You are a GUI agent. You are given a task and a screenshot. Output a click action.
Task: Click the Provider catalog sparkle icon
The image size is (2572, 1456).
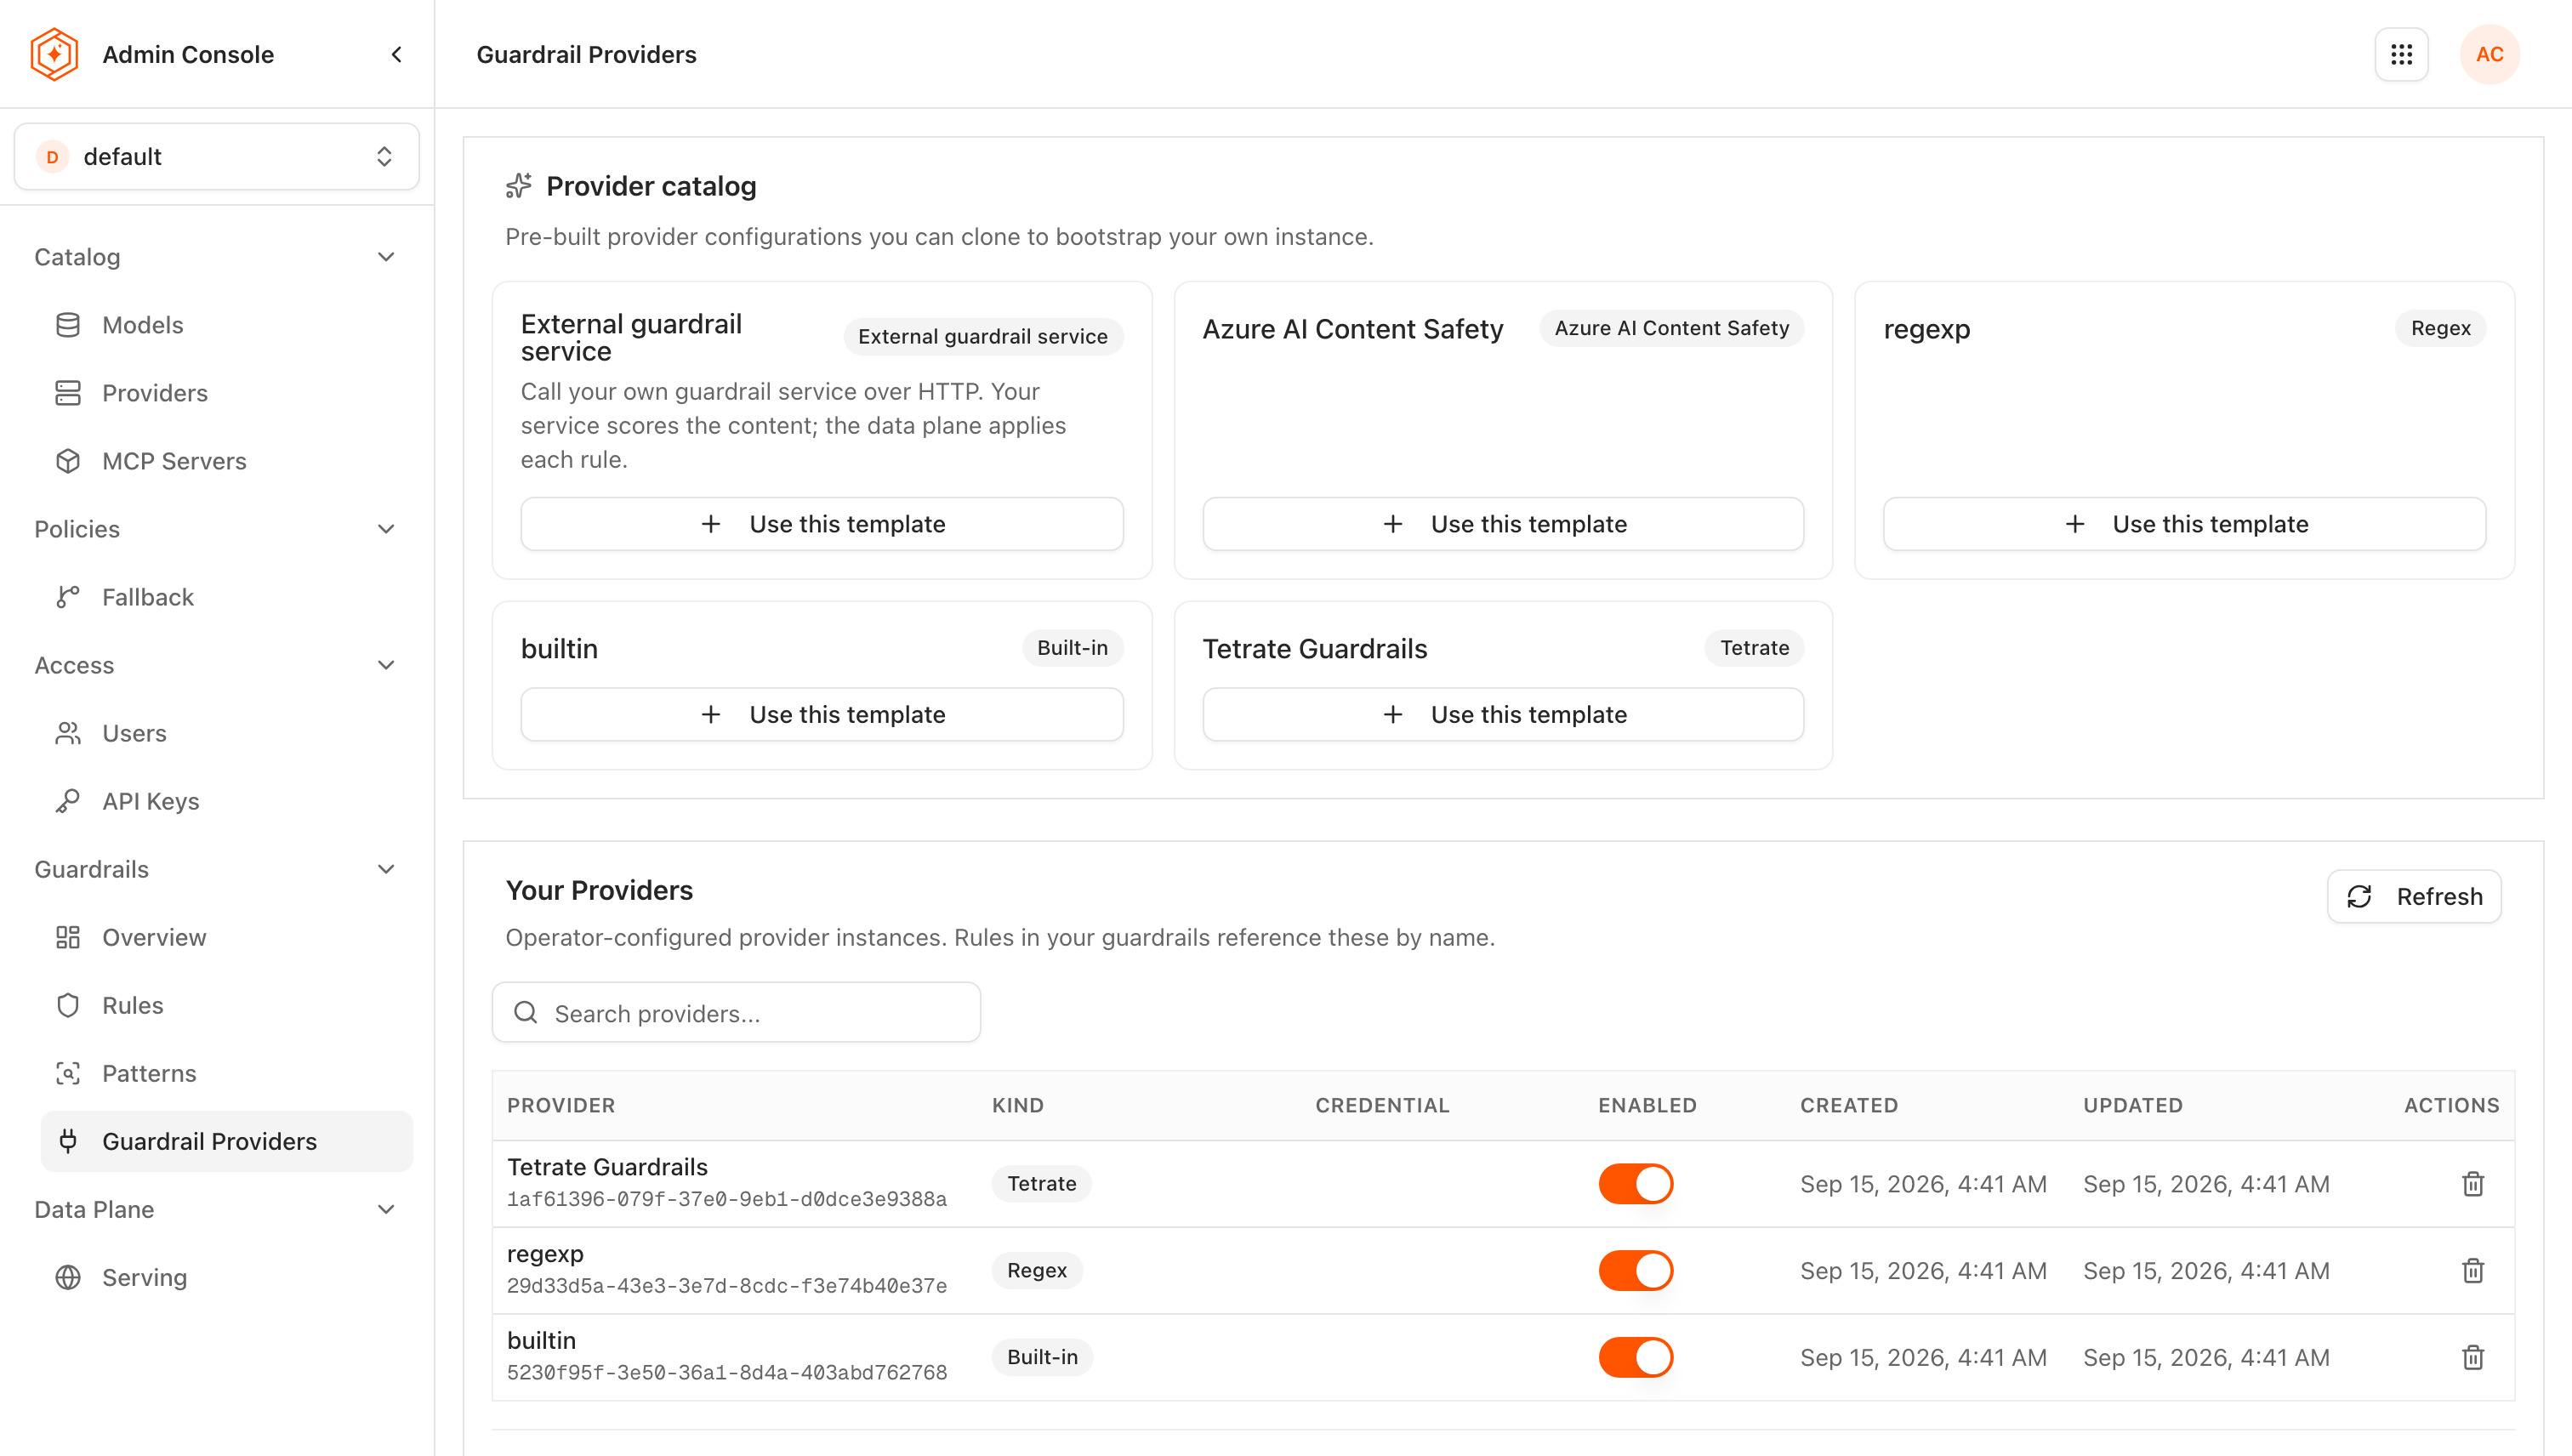pos(519,186)
